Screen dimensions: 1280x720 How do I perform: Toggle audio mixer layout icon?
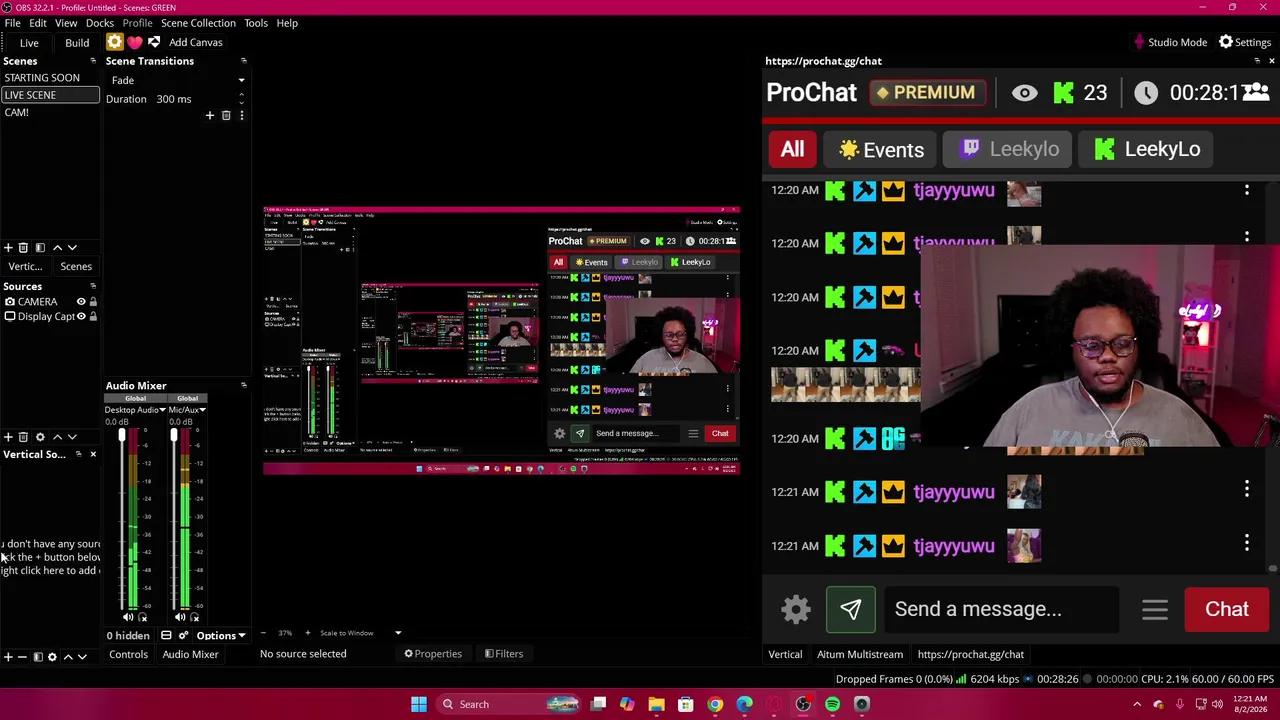pos(166,635)
